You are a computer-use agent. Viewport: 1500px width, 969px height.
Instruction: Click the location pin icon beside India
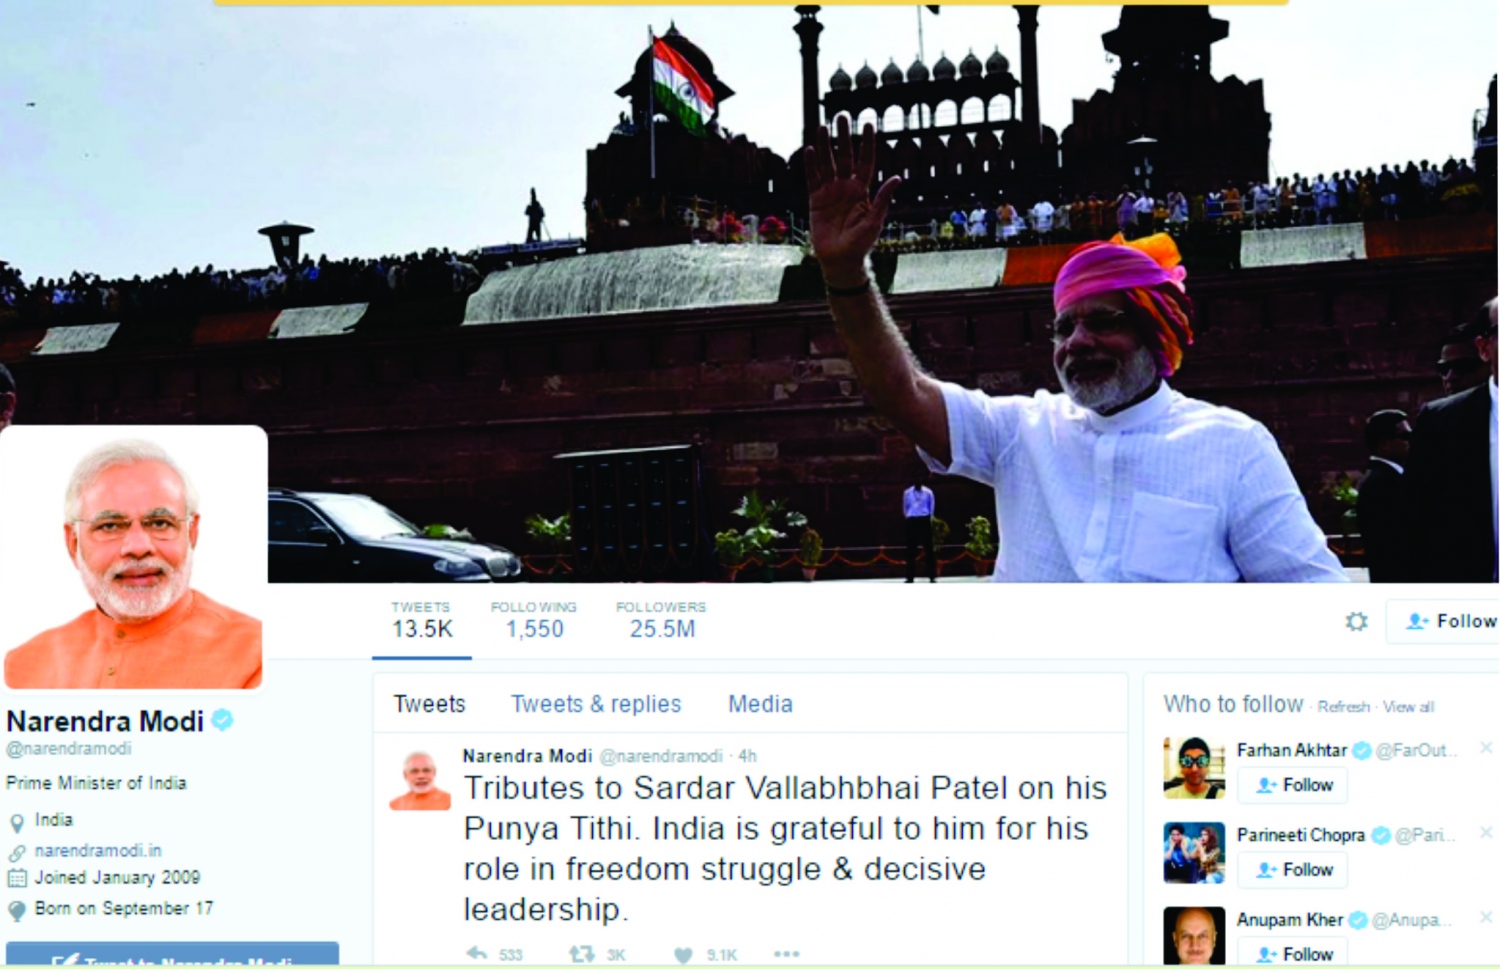click(17, 822)
